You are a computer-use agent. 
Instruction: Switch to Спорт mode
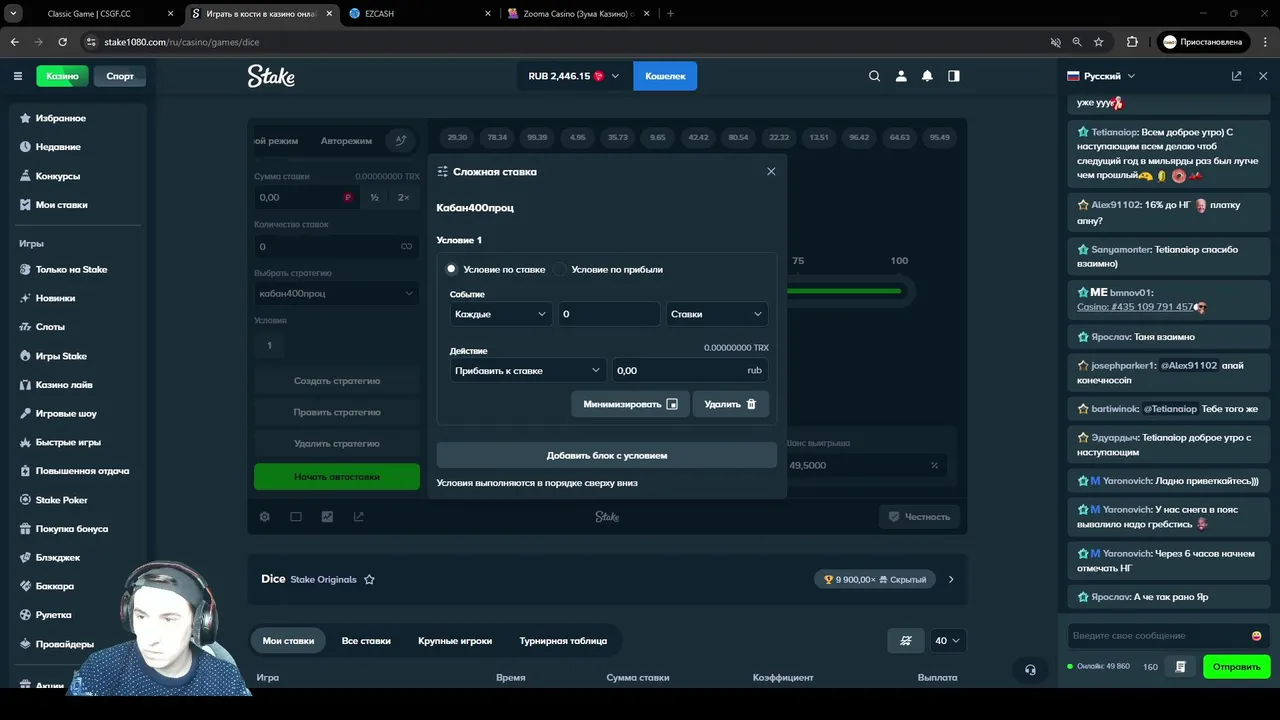pos(120,76)
